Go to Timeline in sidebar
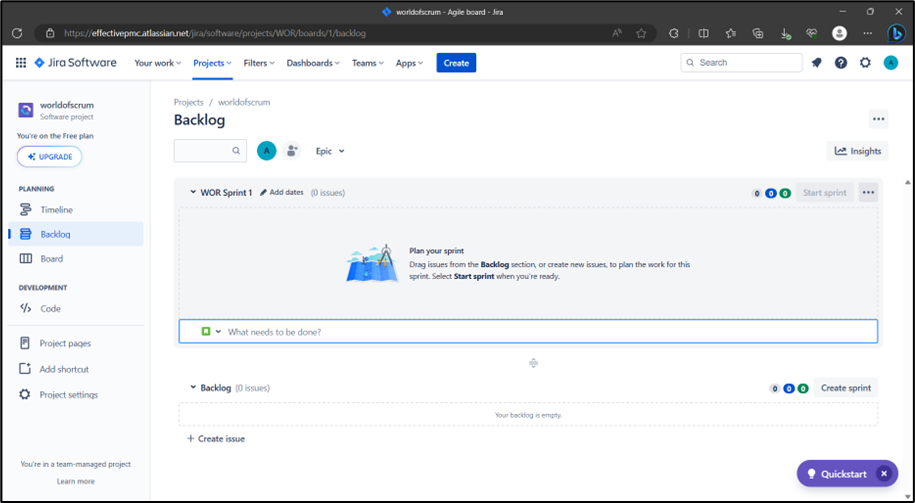This screenshot has height=503, width=915. [76, 209]
